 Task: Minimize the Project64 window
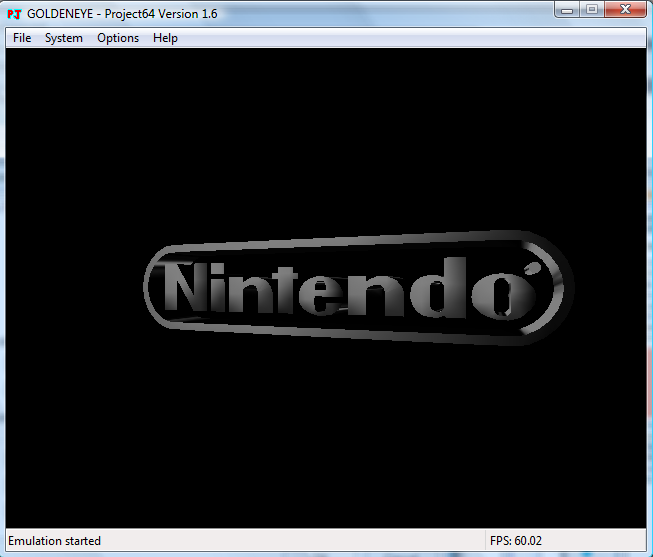pos(567,9)
